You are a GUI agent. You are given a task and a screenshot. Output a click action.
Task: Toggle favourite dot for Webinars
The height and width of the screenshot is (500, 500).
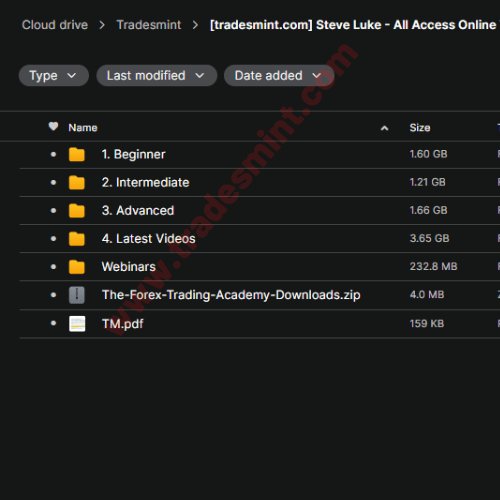tap(53, 267)
